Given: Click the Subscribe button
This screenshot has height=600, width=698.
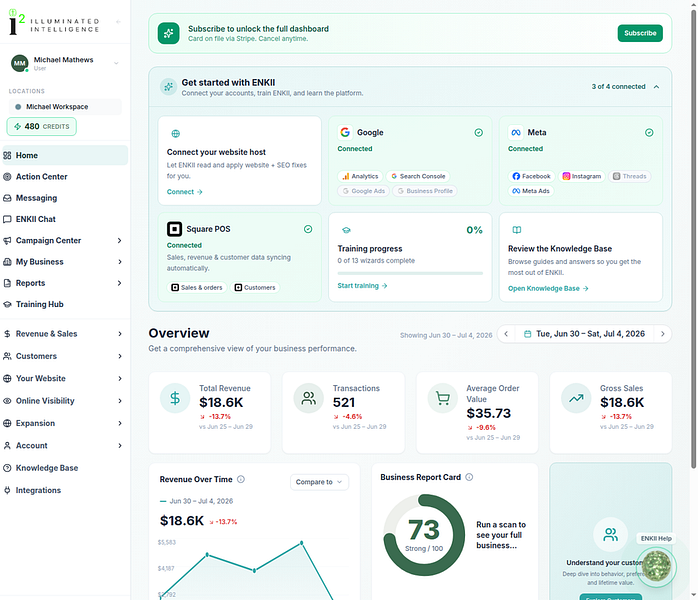Looking at the screenshot, I should tap(640, 33).
